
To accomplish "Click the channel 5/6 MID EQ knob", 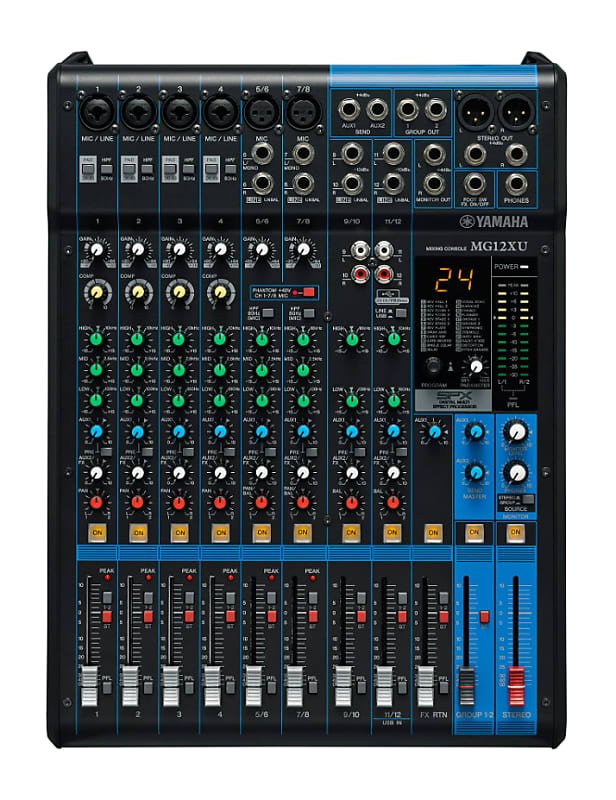I will point(261,369).
